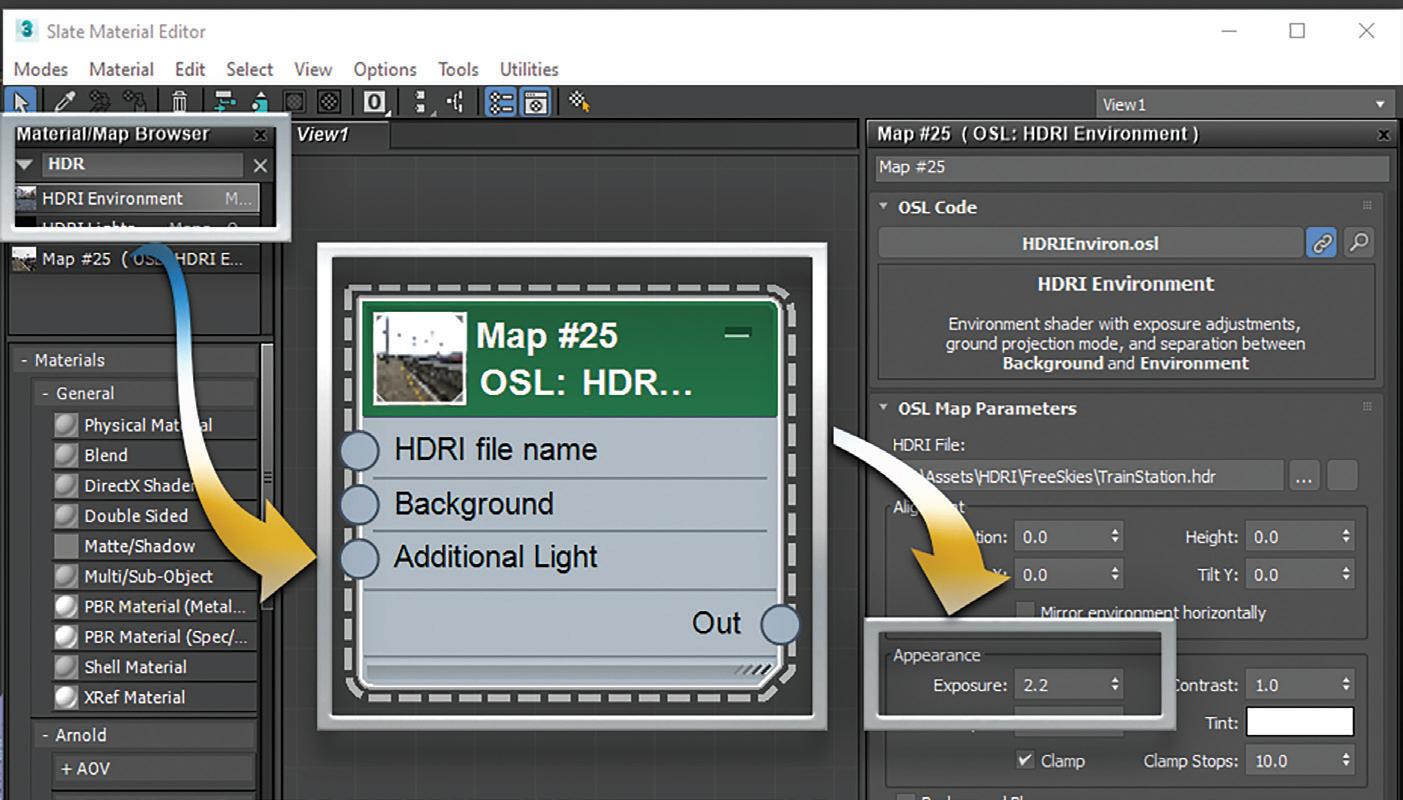1403x800 pixels.
Task: Click the Blend material sphere icon
Action: (x=66, y=455)
